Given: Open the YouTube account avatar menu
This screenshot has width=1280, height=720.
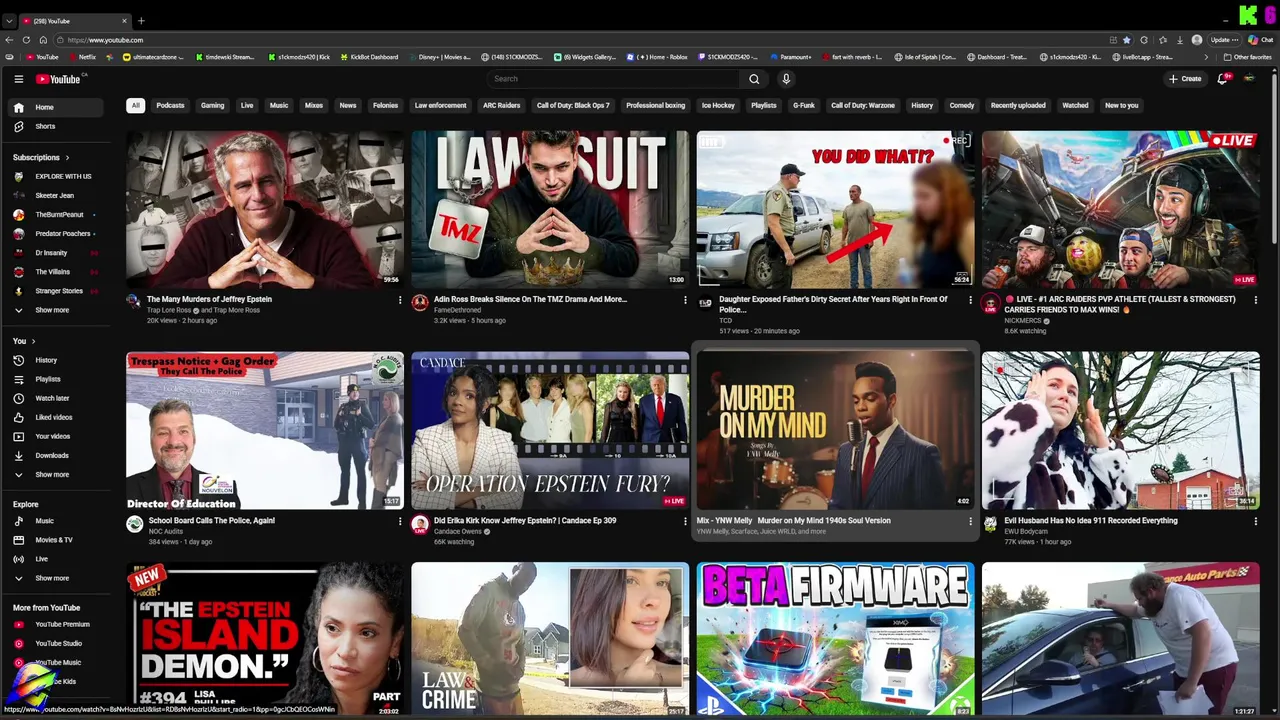Looking at the screenshot, I should click(1249, 79).
